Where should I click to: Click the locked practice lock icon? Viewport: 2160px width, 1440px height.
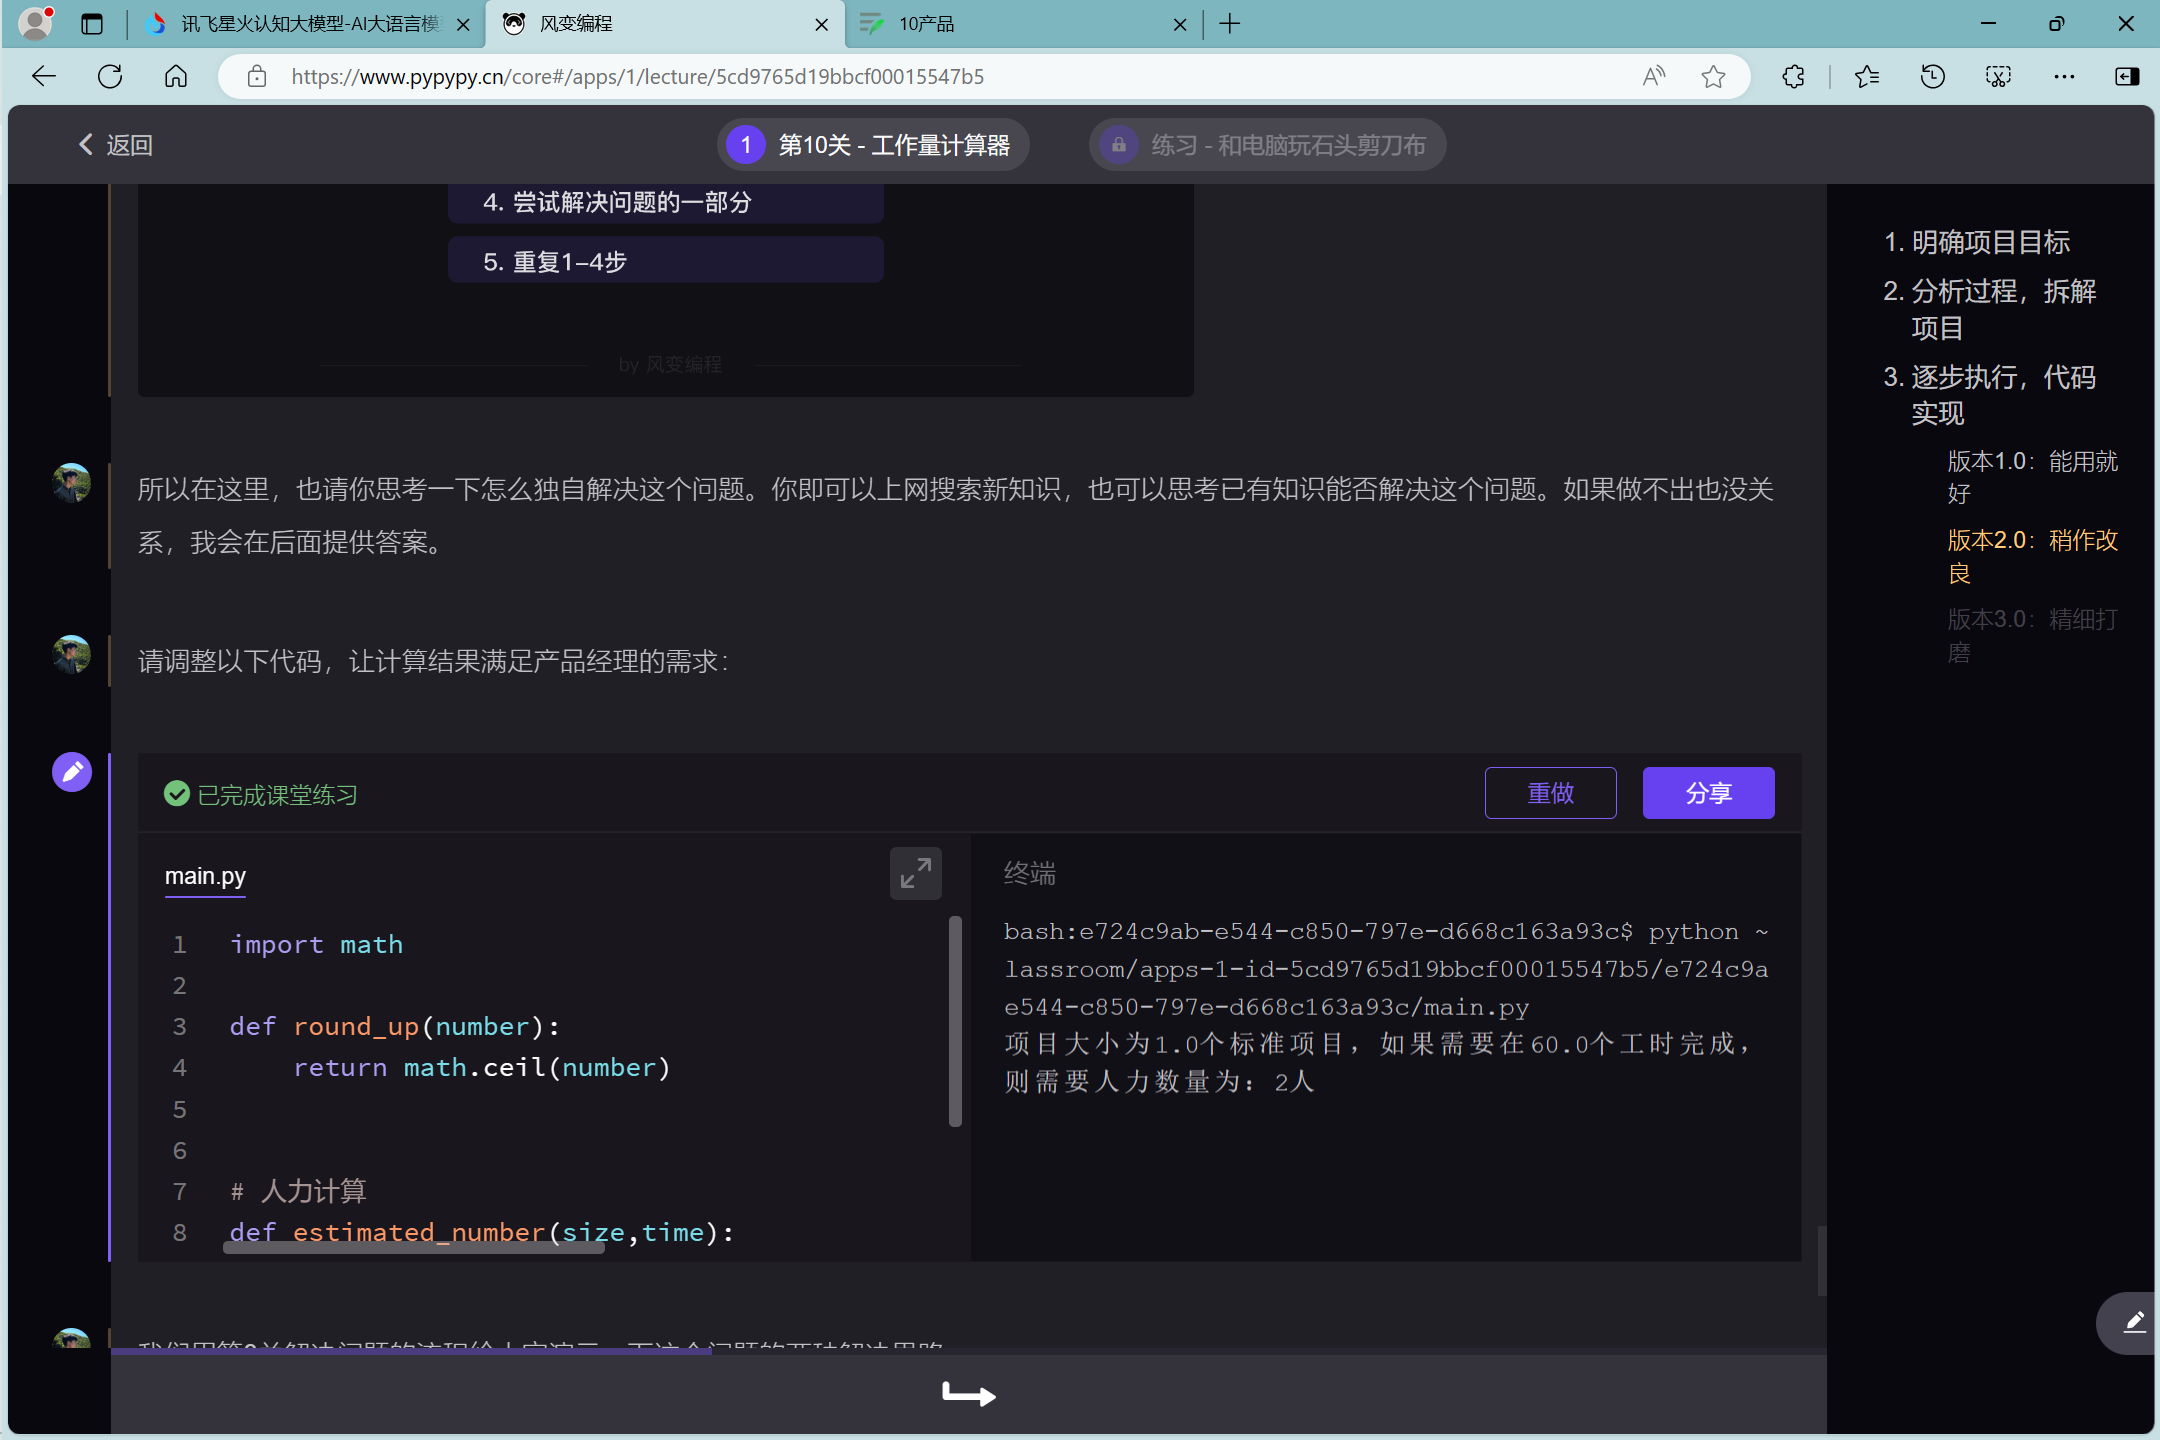[x=1119, y=145]
